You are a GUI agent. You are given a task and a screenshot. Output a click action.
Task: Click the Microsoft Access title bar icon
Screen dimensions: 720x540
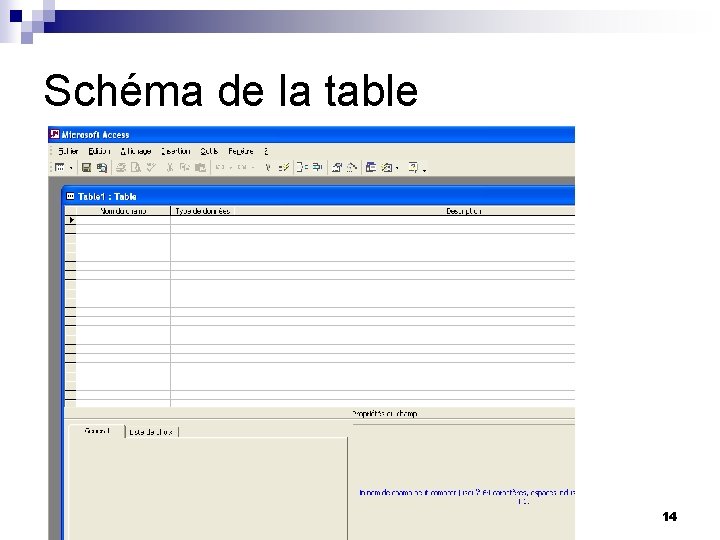pyautogui.click(x=55, y=134)
